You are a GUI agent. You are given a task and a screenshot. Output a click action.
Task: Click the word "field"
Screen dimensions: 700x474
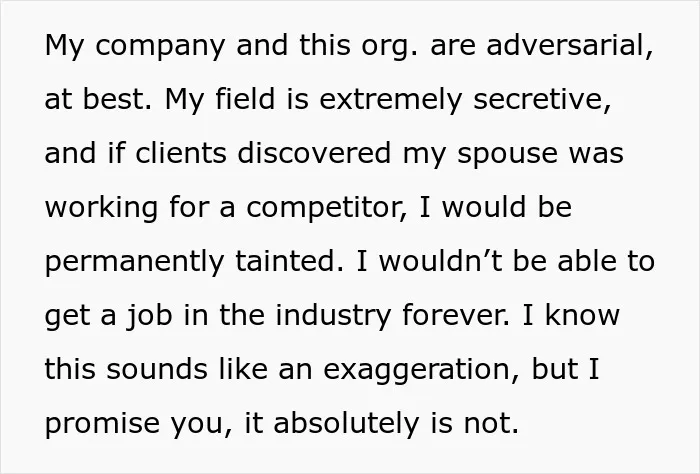pos(245,98)
